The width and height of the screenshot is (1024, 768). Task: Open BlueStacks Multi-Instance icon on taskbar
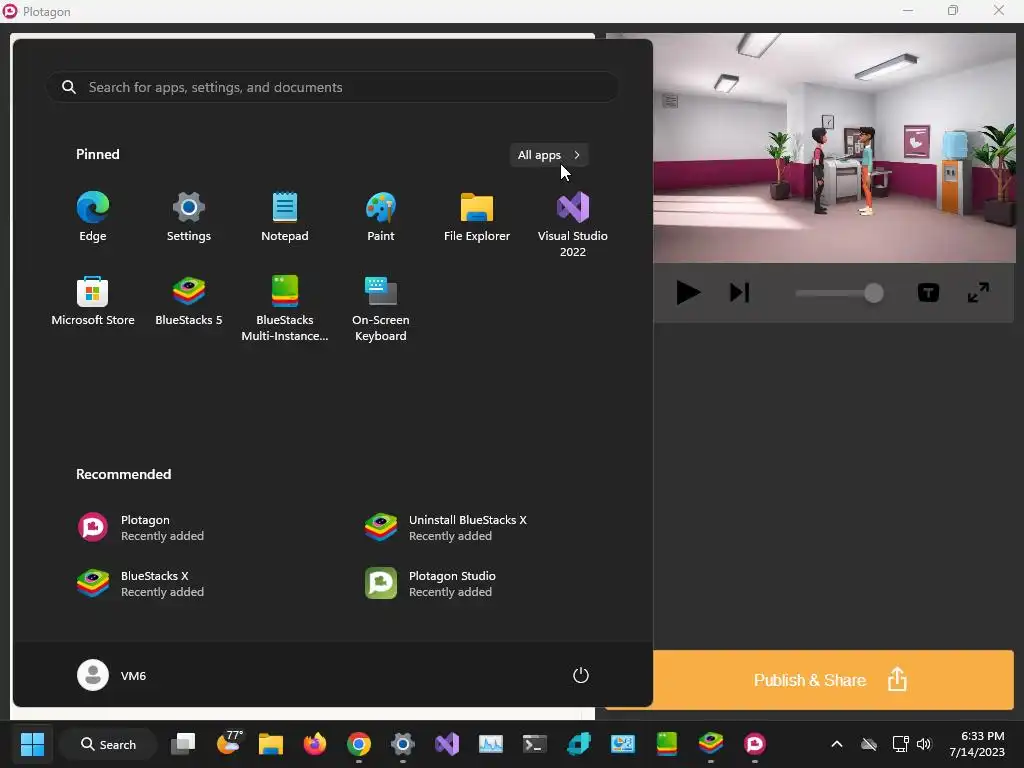pyautogui.click(x=667, y=744)
